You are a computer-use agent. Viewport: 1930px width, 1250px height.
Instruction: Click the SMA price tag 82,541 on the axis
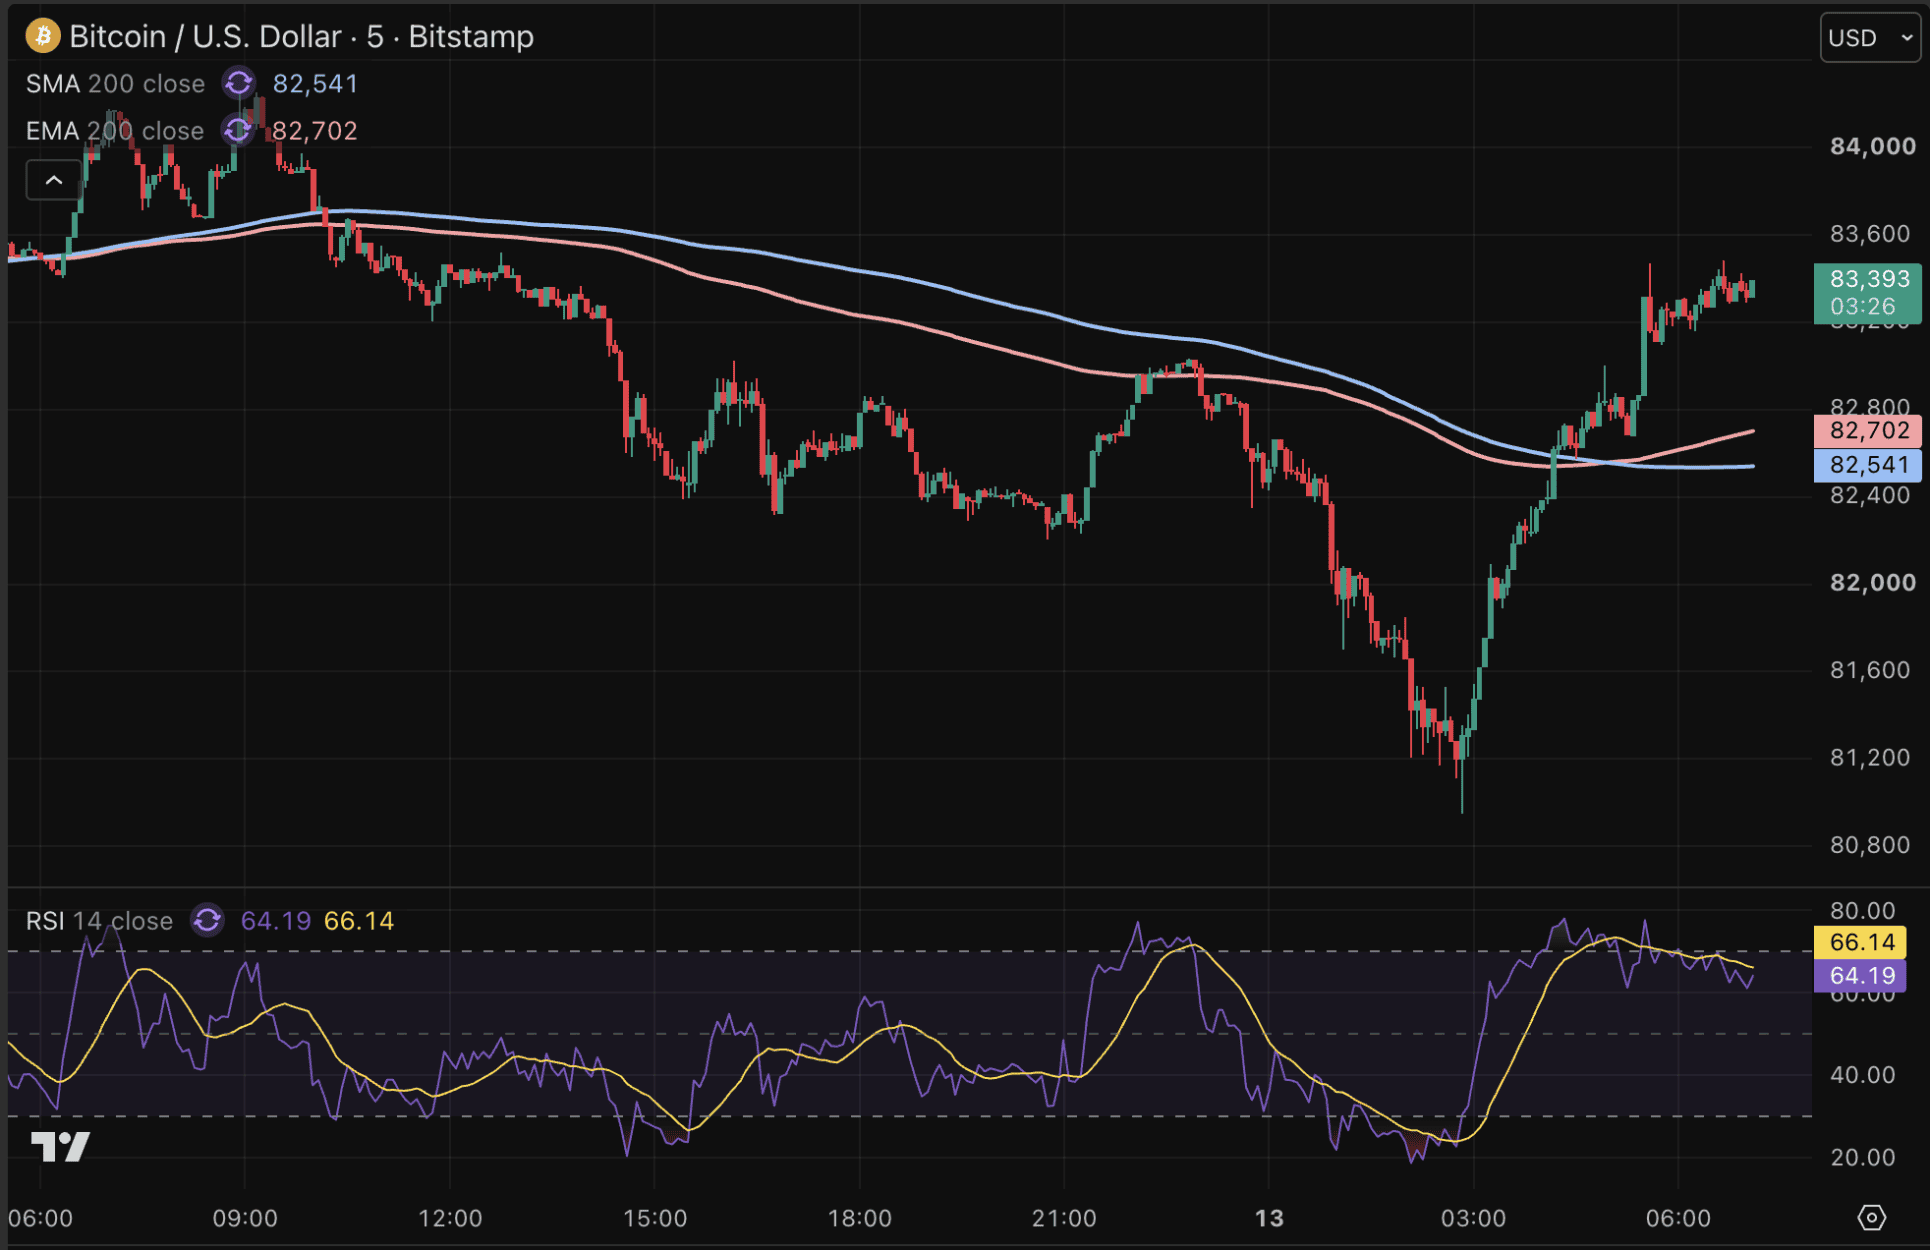click(x=1868, y=465)
